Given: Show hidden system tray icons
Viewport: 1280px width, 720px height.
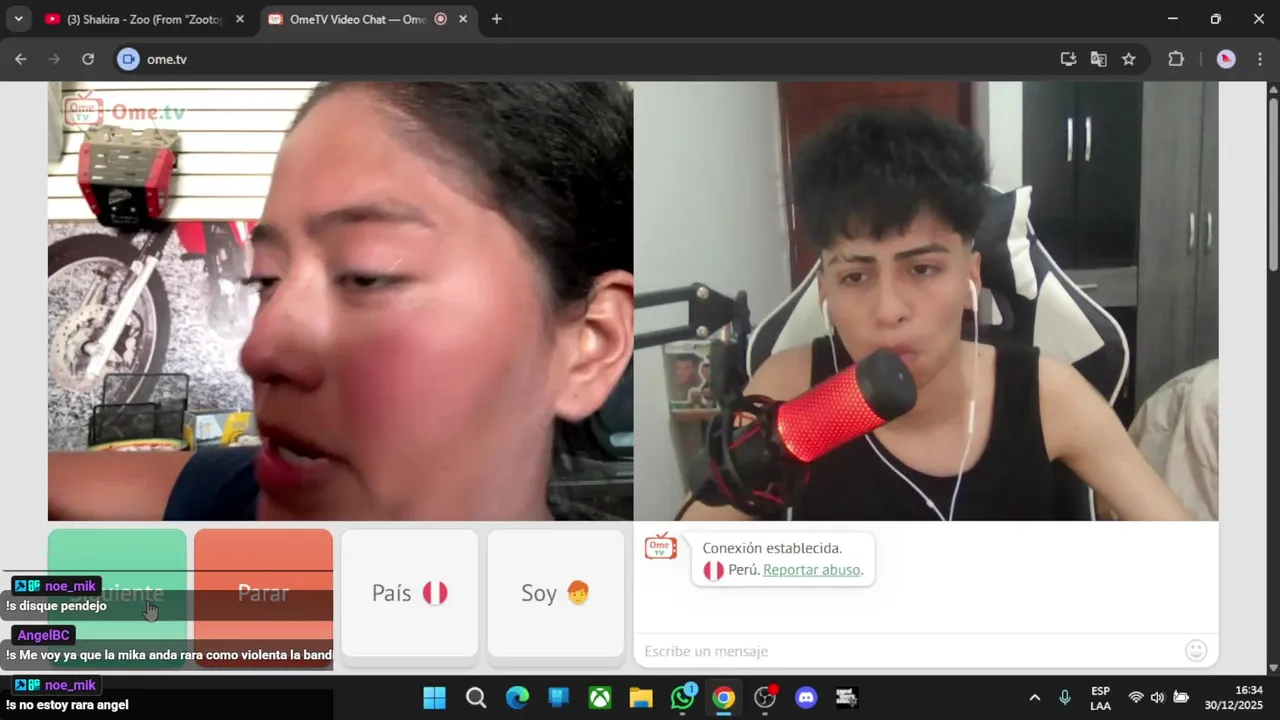Looking at the screenshot, I should click(x=1035, y=697).
